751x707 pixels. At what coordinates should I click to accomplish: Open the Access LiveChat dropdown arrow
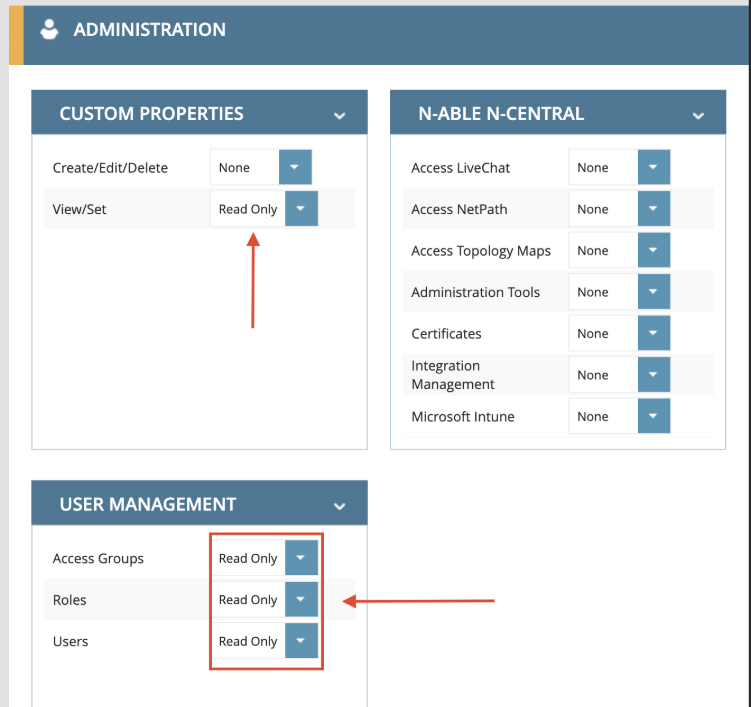(653, 167)
